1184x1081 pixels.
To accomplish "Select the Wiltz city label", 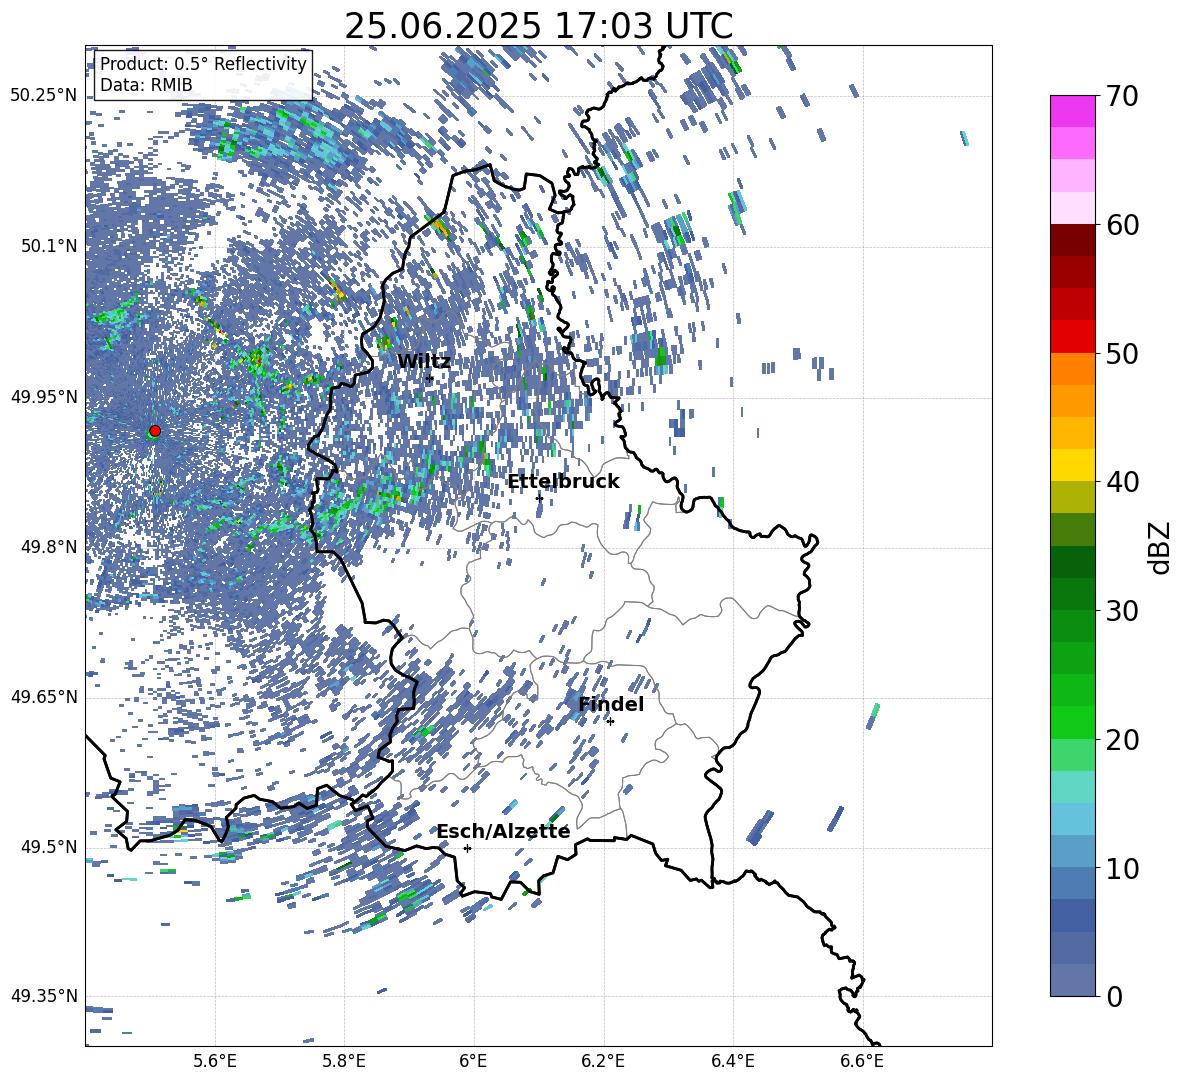I will (x=424, y=361).
